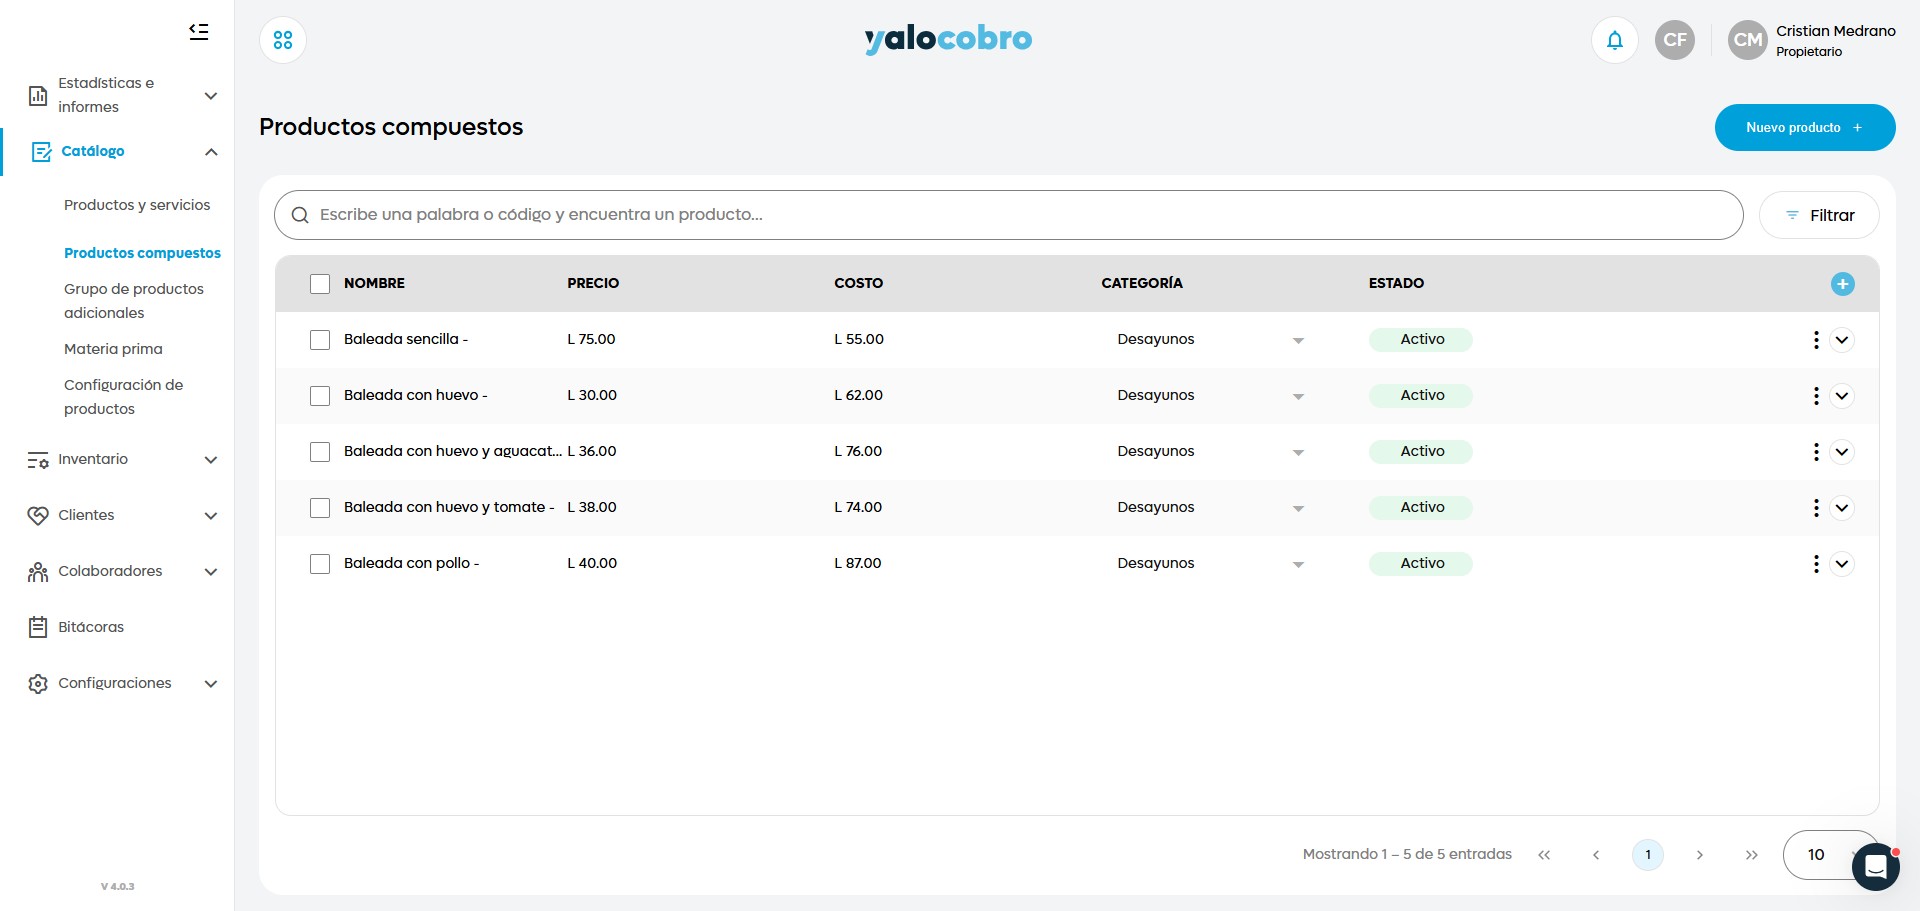
Task: Open Configuración de productos
Action: coord(124,397)
